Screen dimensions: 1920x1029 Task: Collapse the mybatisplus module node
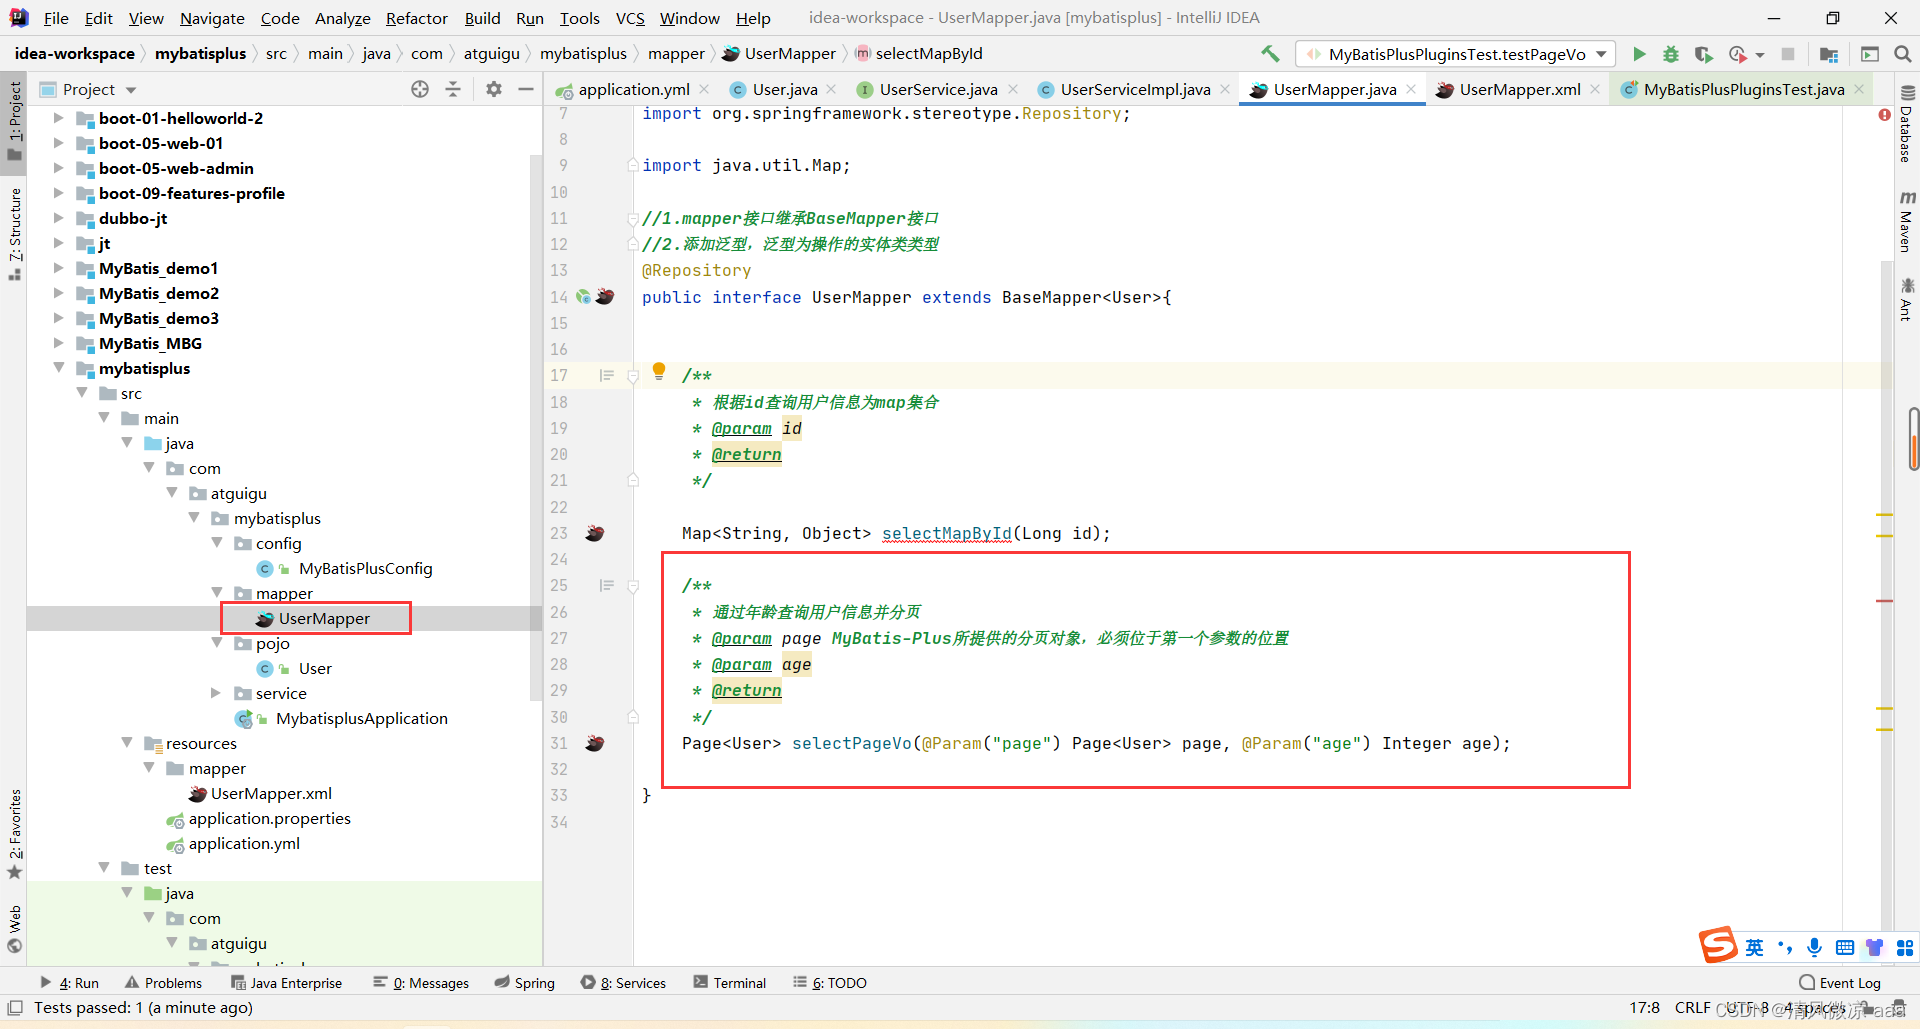tap(59, 368)
